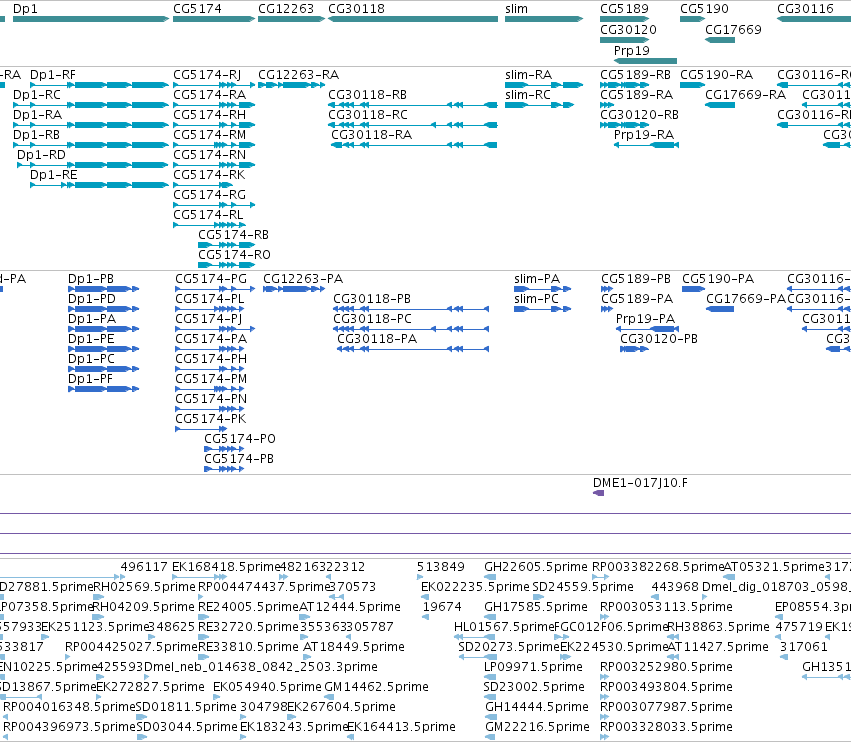Select EST label GM22216.5prime
The image size is (851, 742).
(537, 727)
